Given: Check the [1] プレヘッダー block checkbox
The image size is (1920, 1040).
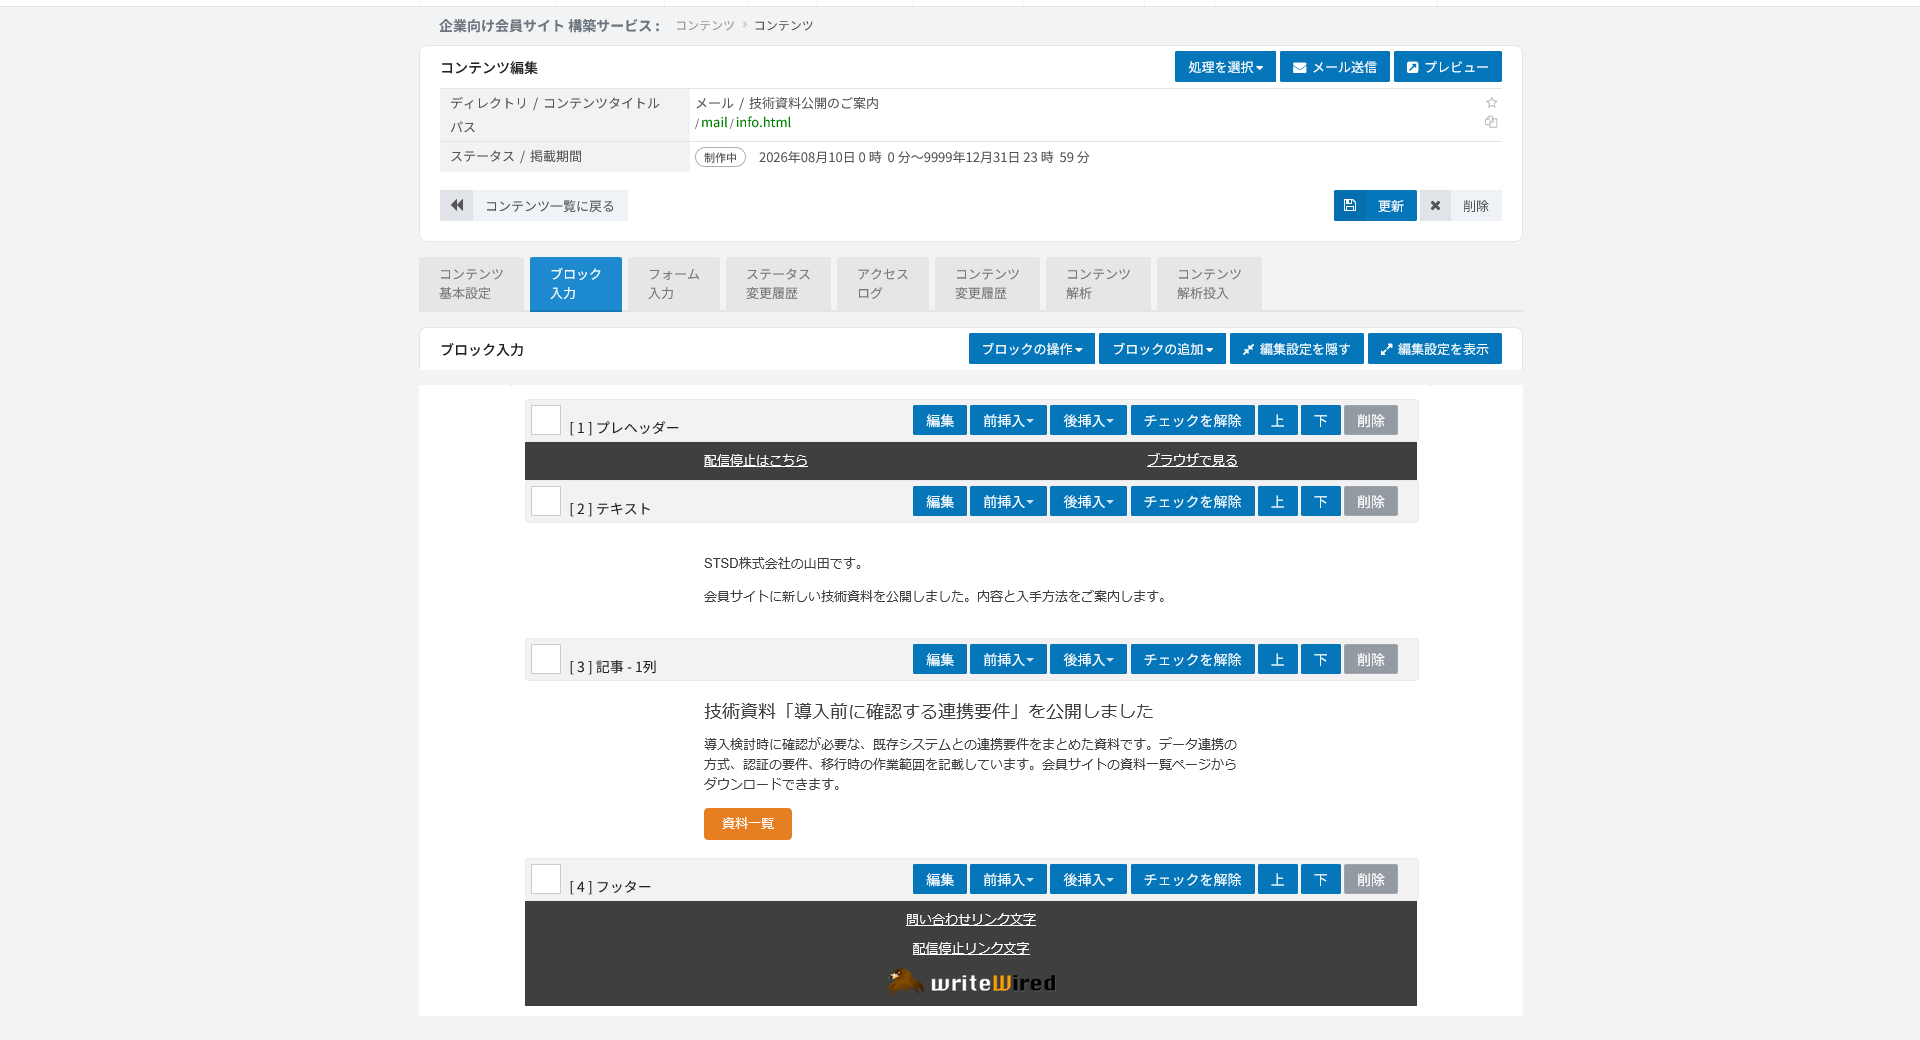Looking at the screenshot, I should 546,420.
